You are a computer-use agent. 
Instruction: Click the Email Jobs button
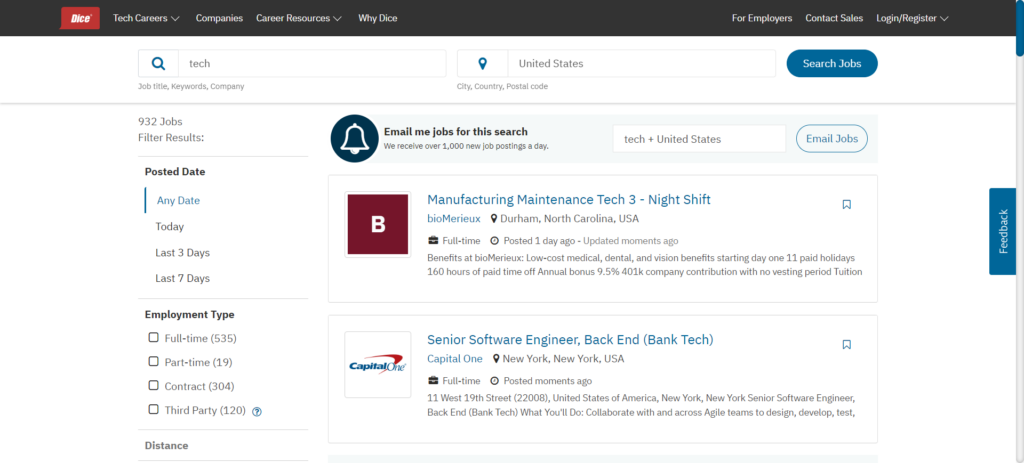tap(832, 138)
